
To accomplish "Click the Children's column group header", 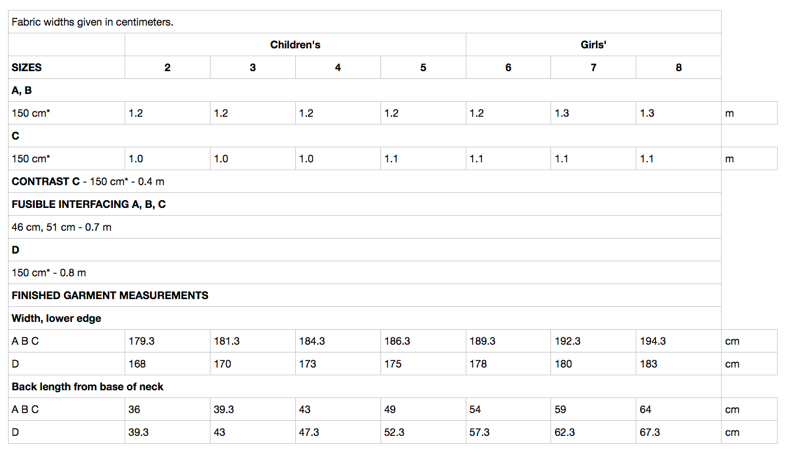I will (x=295, y=45).
